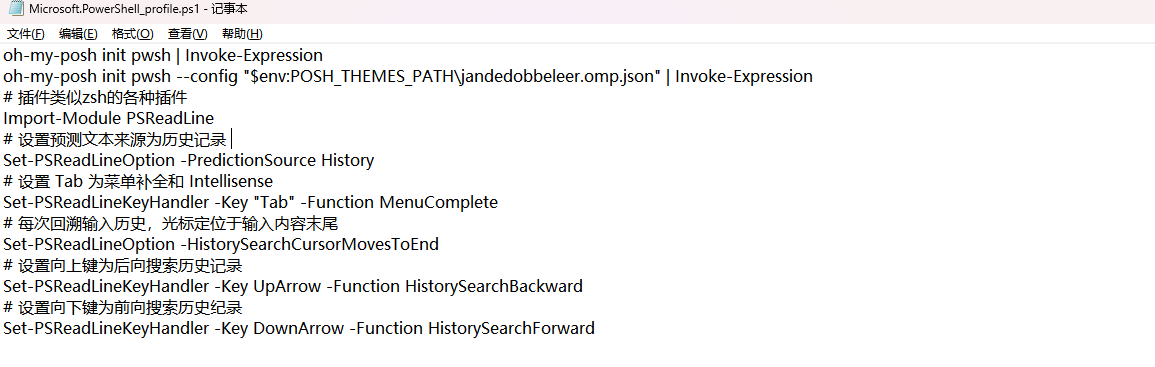Click line with '-Function HistorySearchBackward'
1155x367 pixels.
coord(293,286)
